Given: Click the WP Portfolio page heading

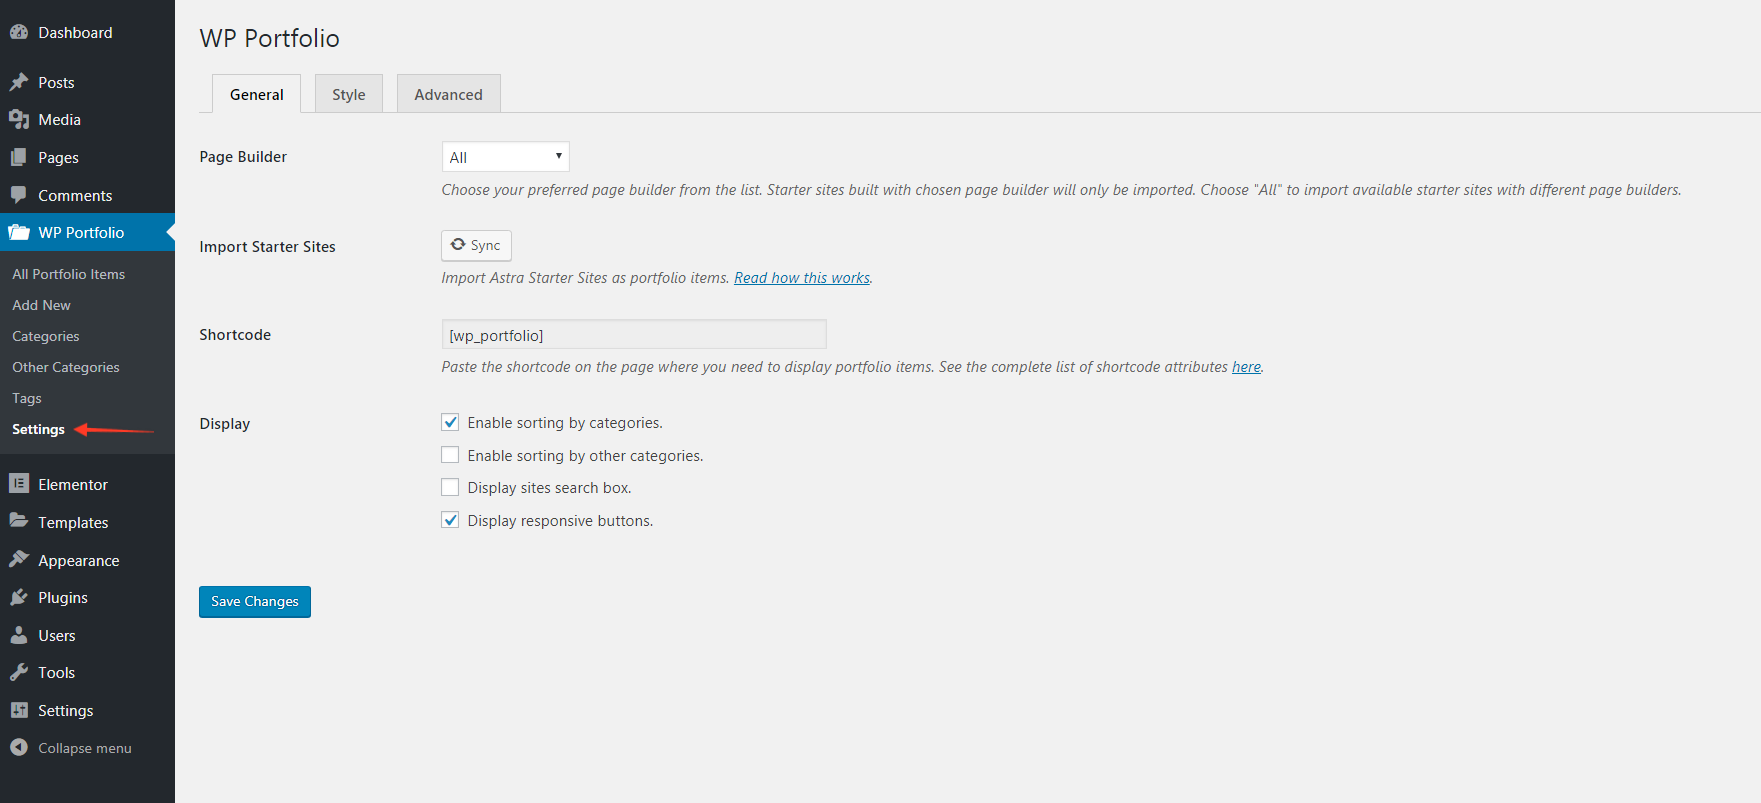Looking at the screenshot, I should tap(270, 38).
